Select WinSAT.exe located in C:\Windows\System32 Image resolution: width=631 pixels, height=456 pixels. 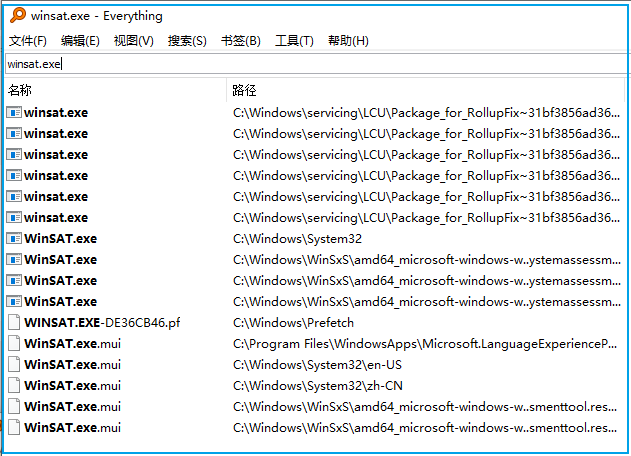[60, 239]
